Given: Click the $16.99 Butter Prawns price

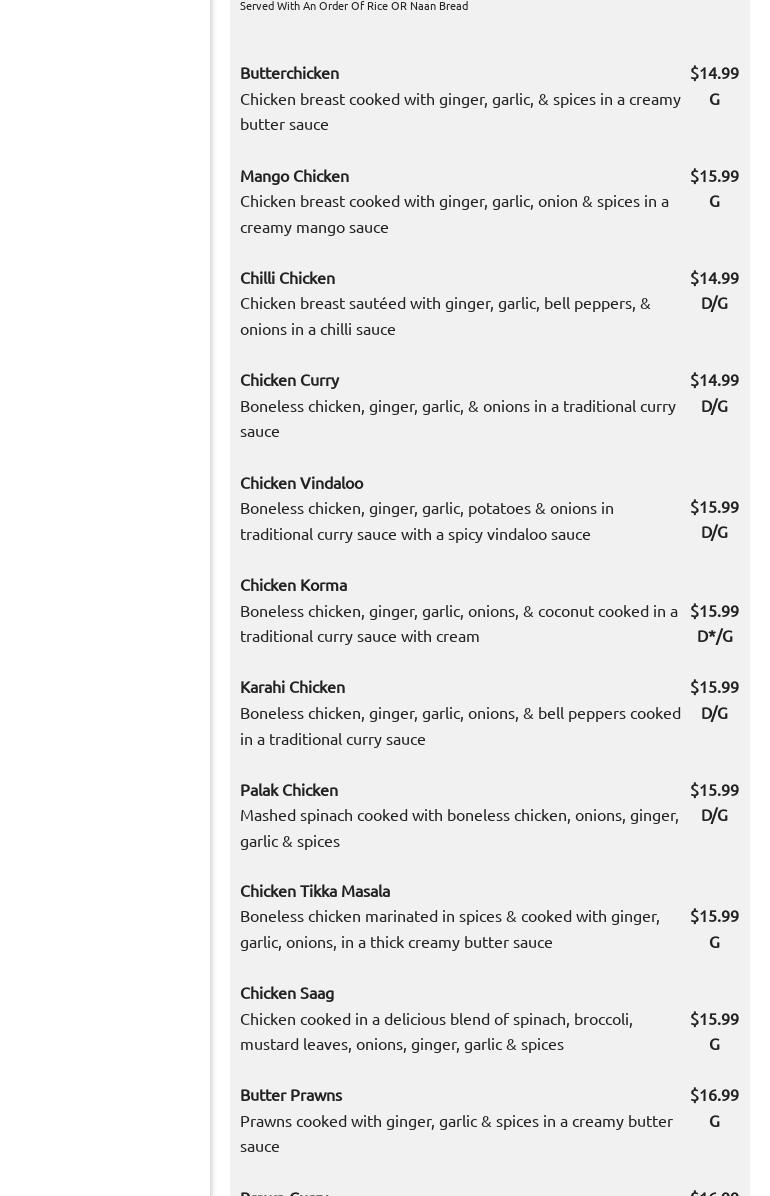Looking at the screenshot, I should click(714, 1095).
